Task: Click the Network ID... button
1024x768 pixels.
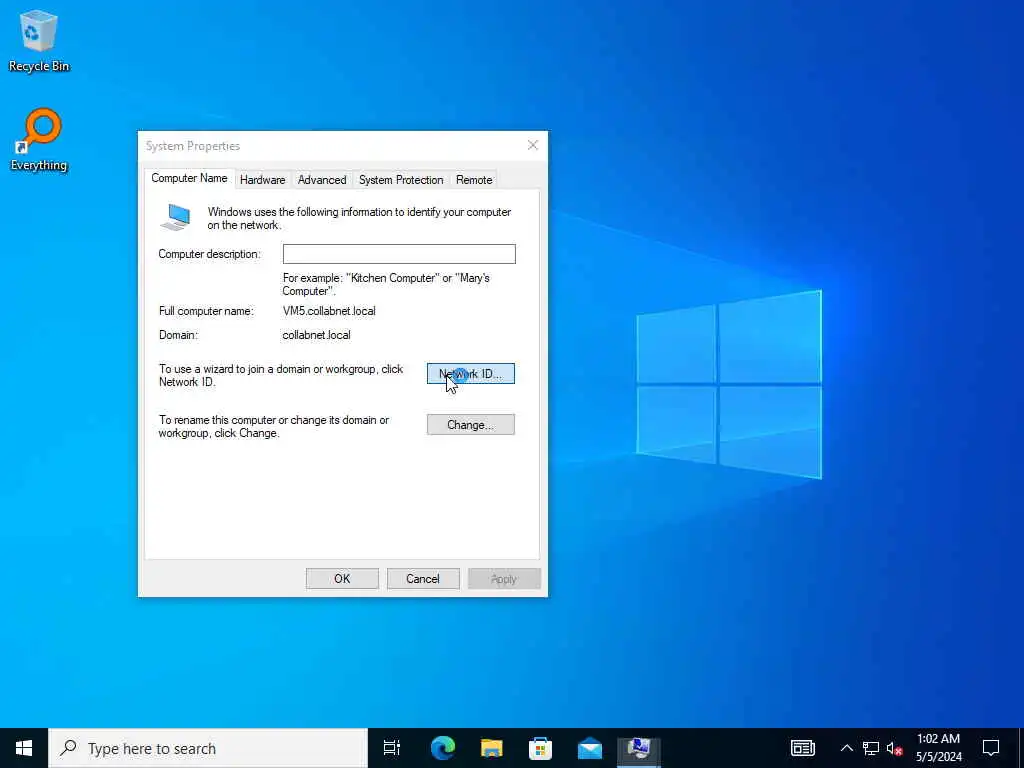Action: pos(471,374)
